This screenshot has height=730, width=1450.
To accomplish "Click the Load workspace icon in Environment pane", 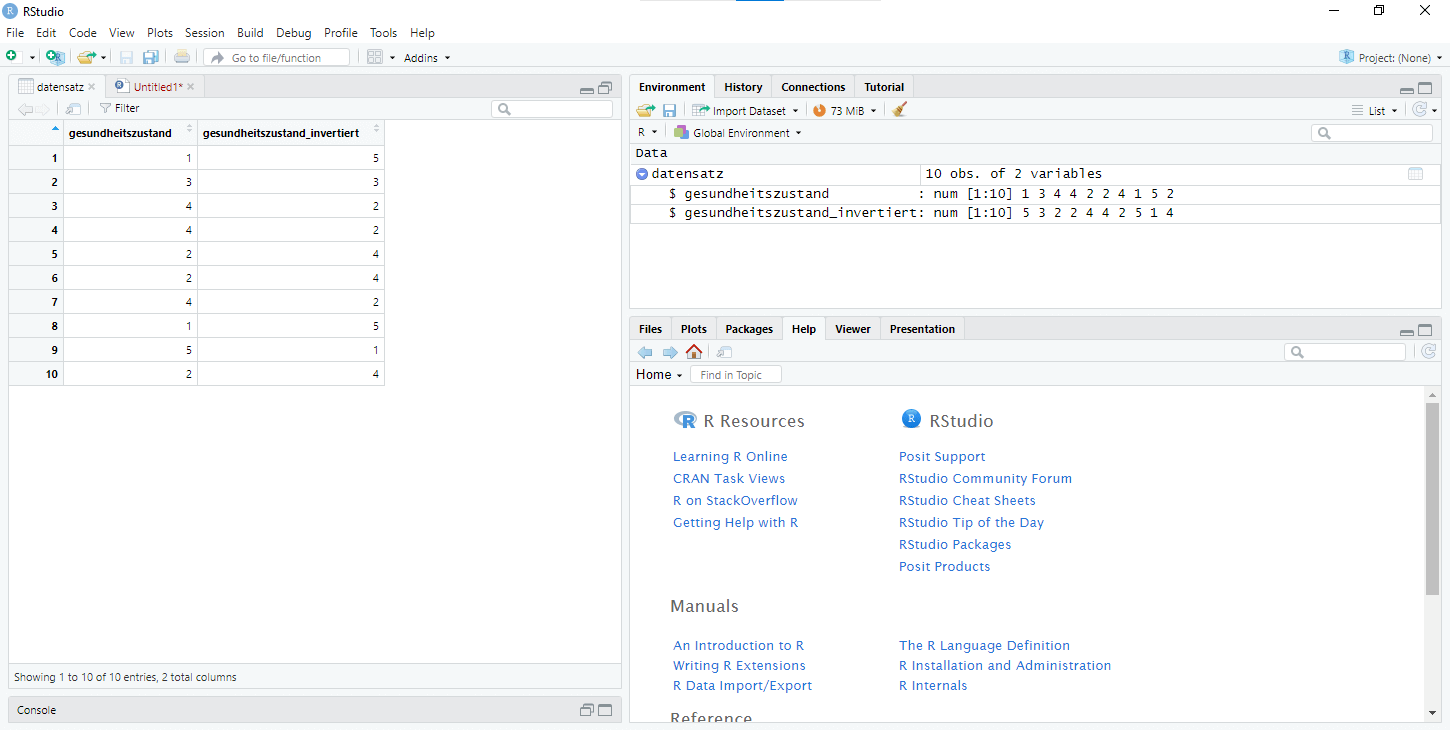I will tap(646, 110).
